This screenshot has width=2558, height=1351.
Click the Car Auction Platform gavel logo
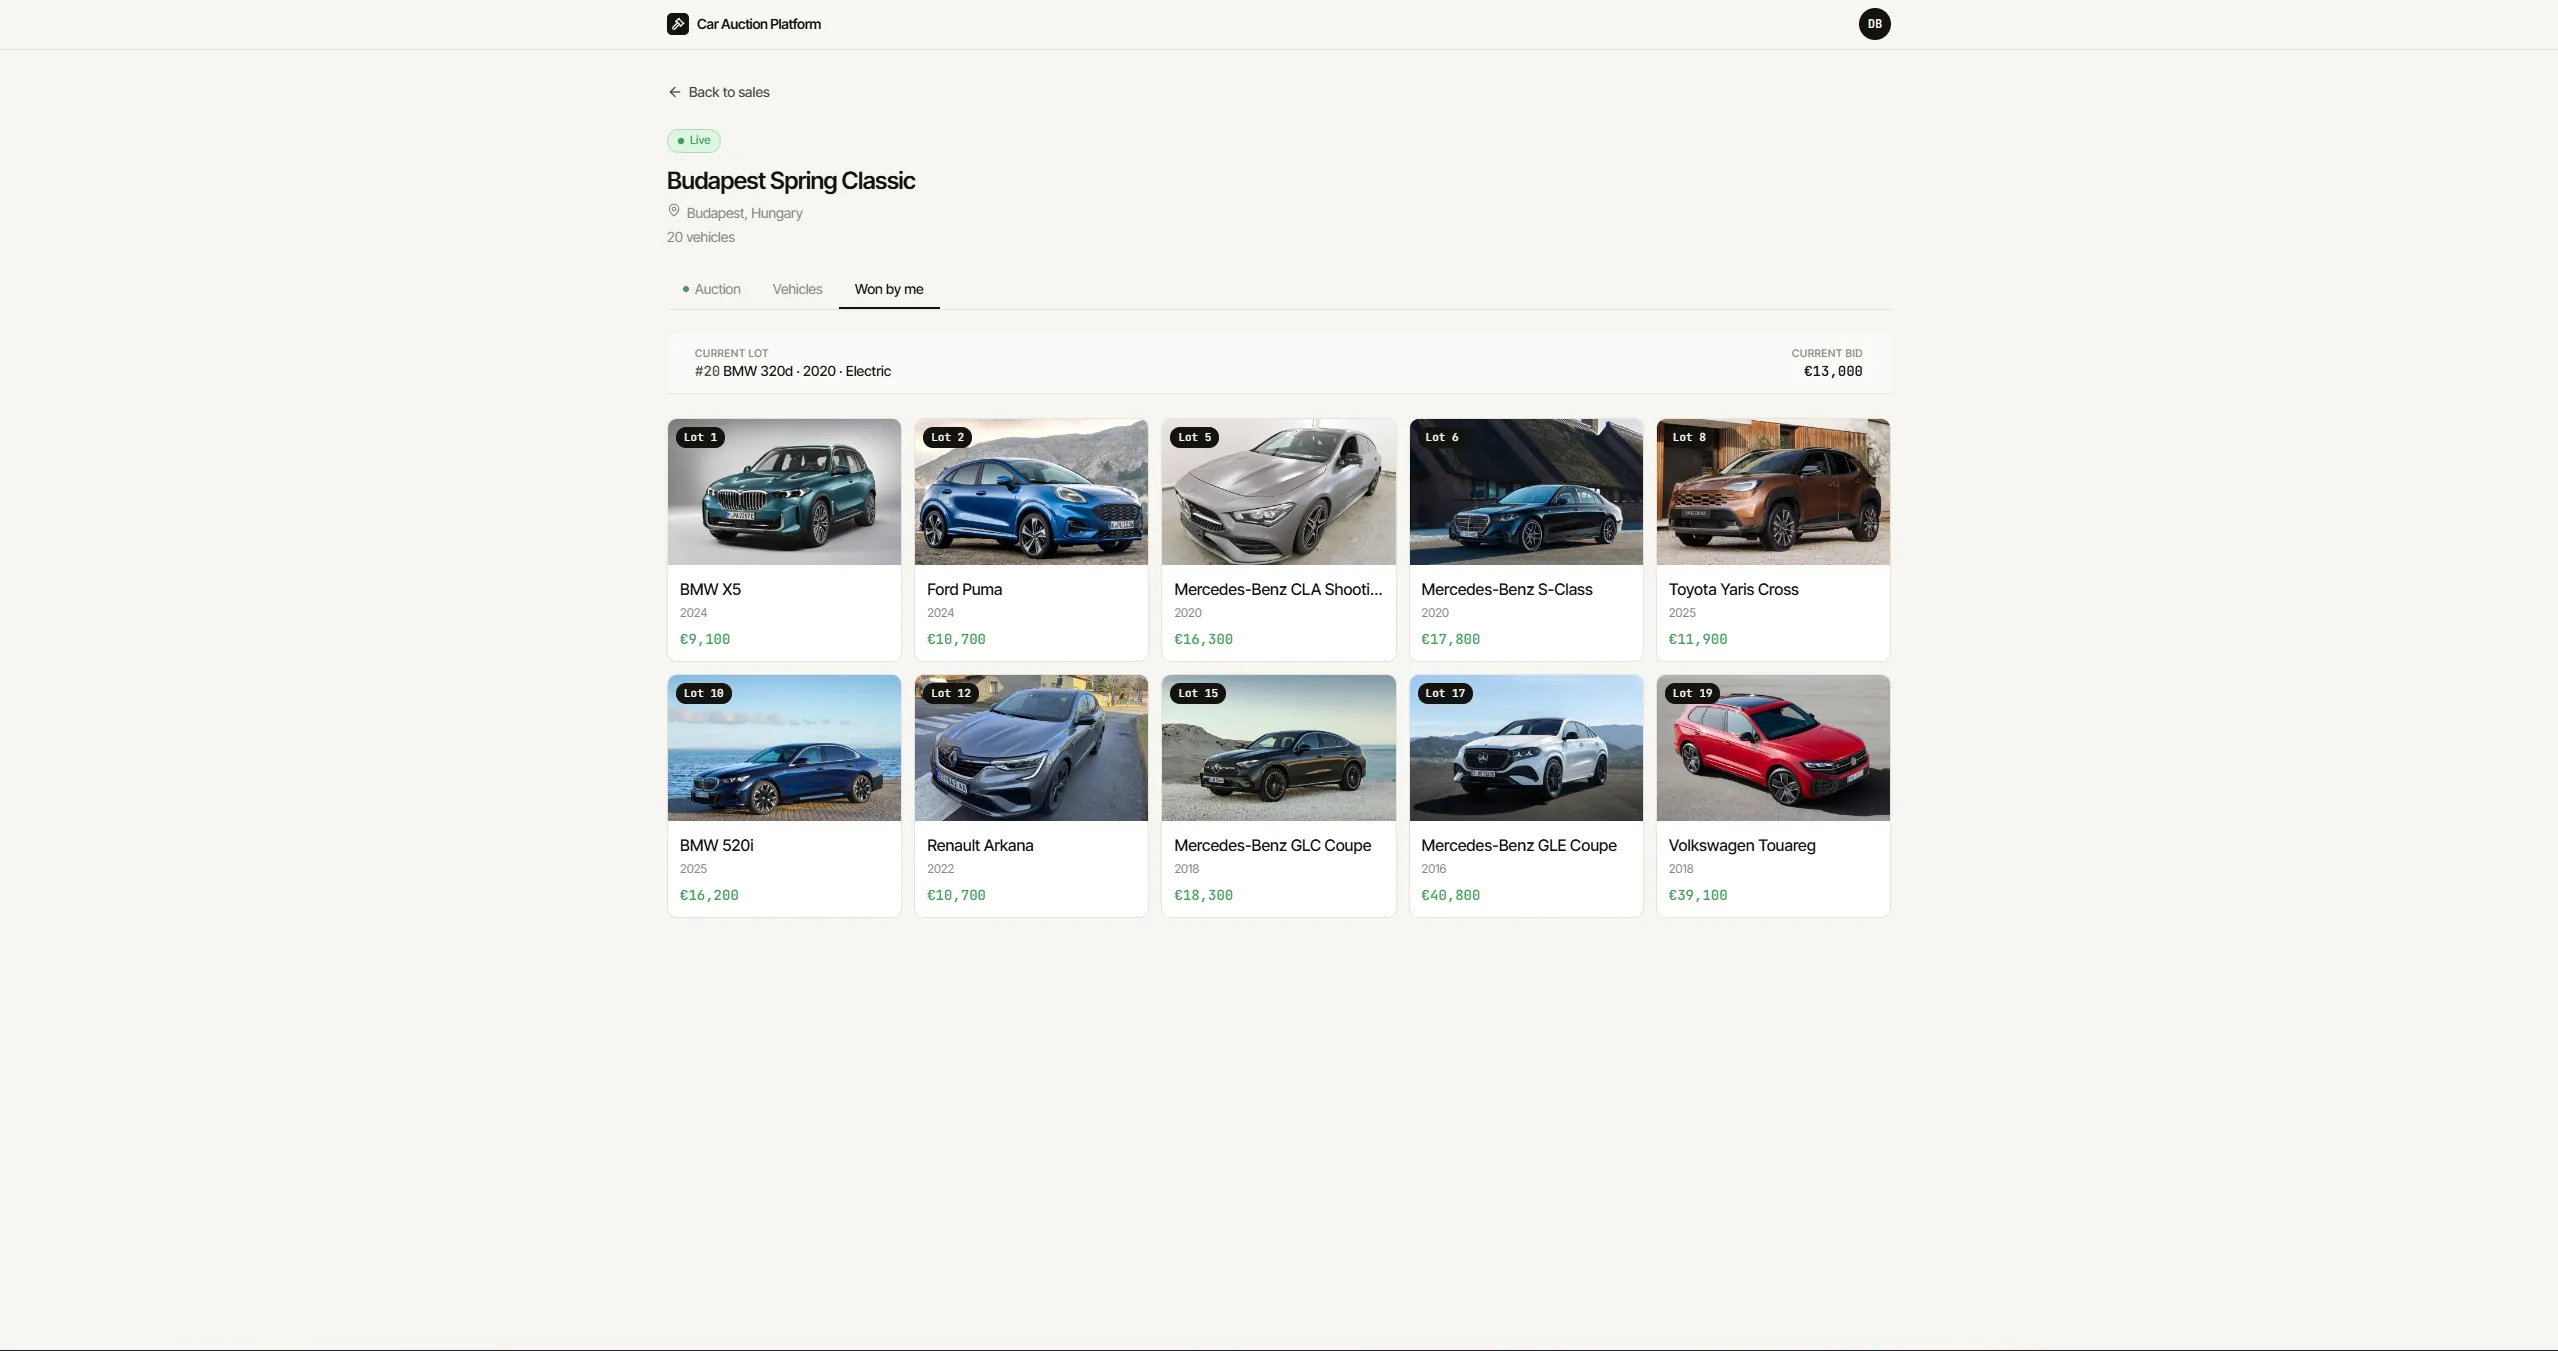click(x=678, y=24)
